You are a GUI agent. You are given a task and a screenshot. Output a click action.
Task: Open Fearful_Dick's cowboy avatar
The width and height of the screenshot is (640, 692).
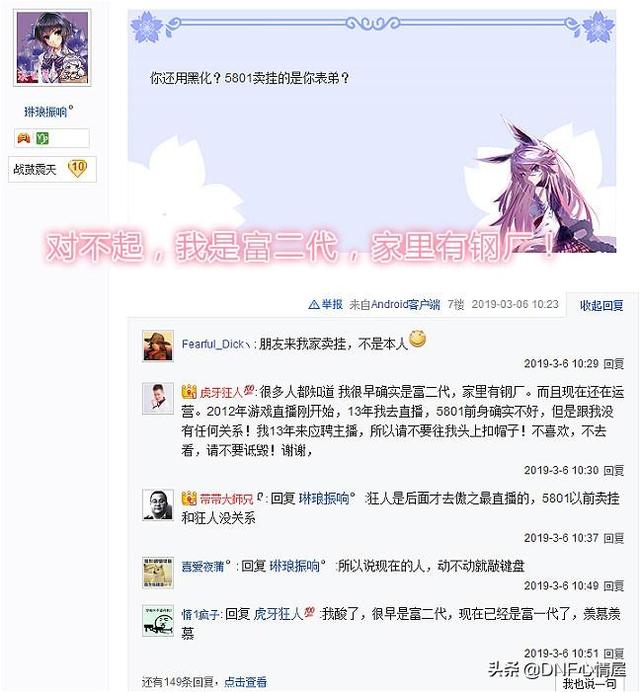coord(158,346)
